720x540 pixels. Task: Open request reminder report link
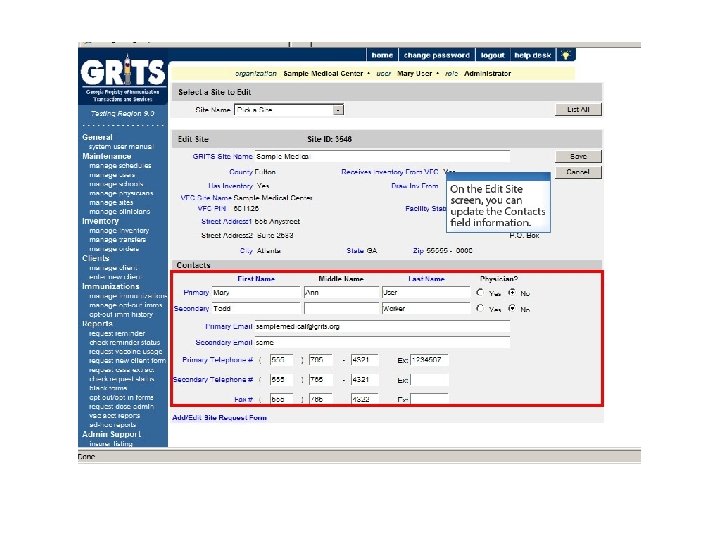[117, 333]
